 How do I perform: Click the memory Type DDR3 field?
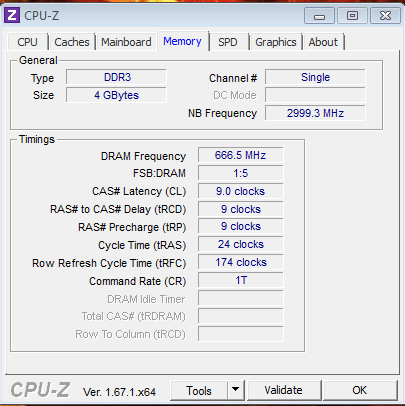click(116, 77)
